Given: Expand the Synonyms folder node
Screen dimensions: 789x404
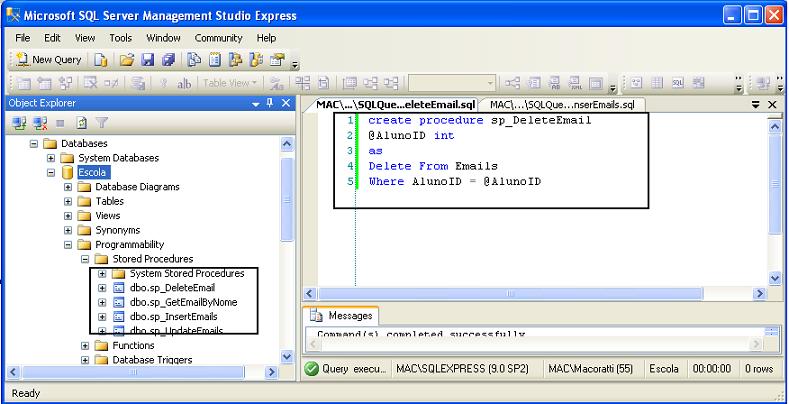Looking at the screenshot, I should (68, 230).
